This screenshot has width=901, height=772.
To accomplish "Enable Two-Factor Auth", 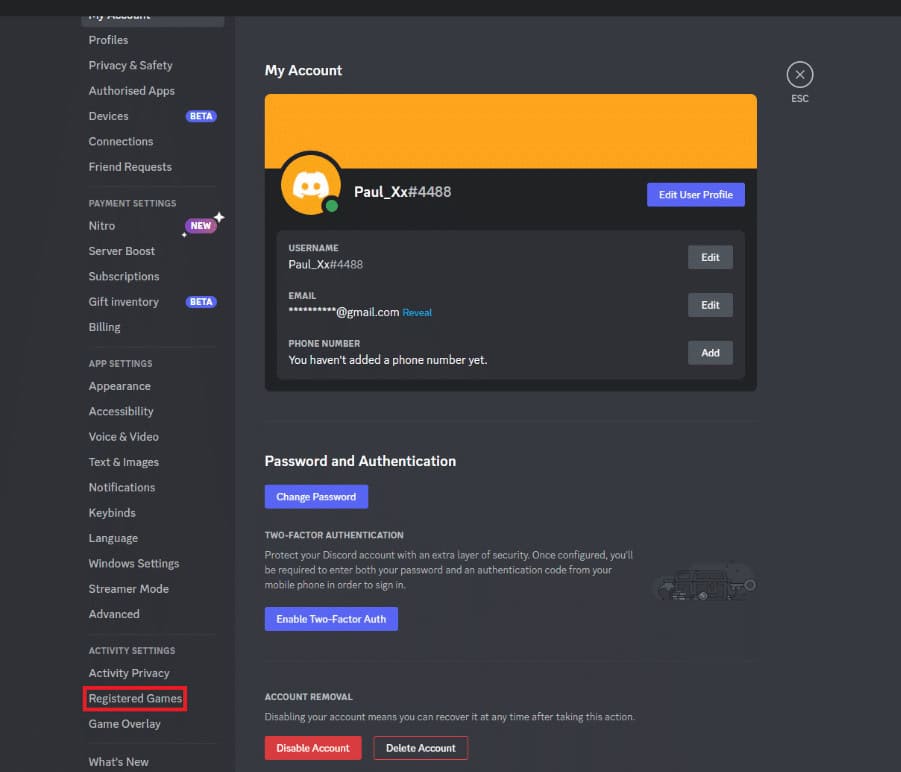I will click(331, 619).
